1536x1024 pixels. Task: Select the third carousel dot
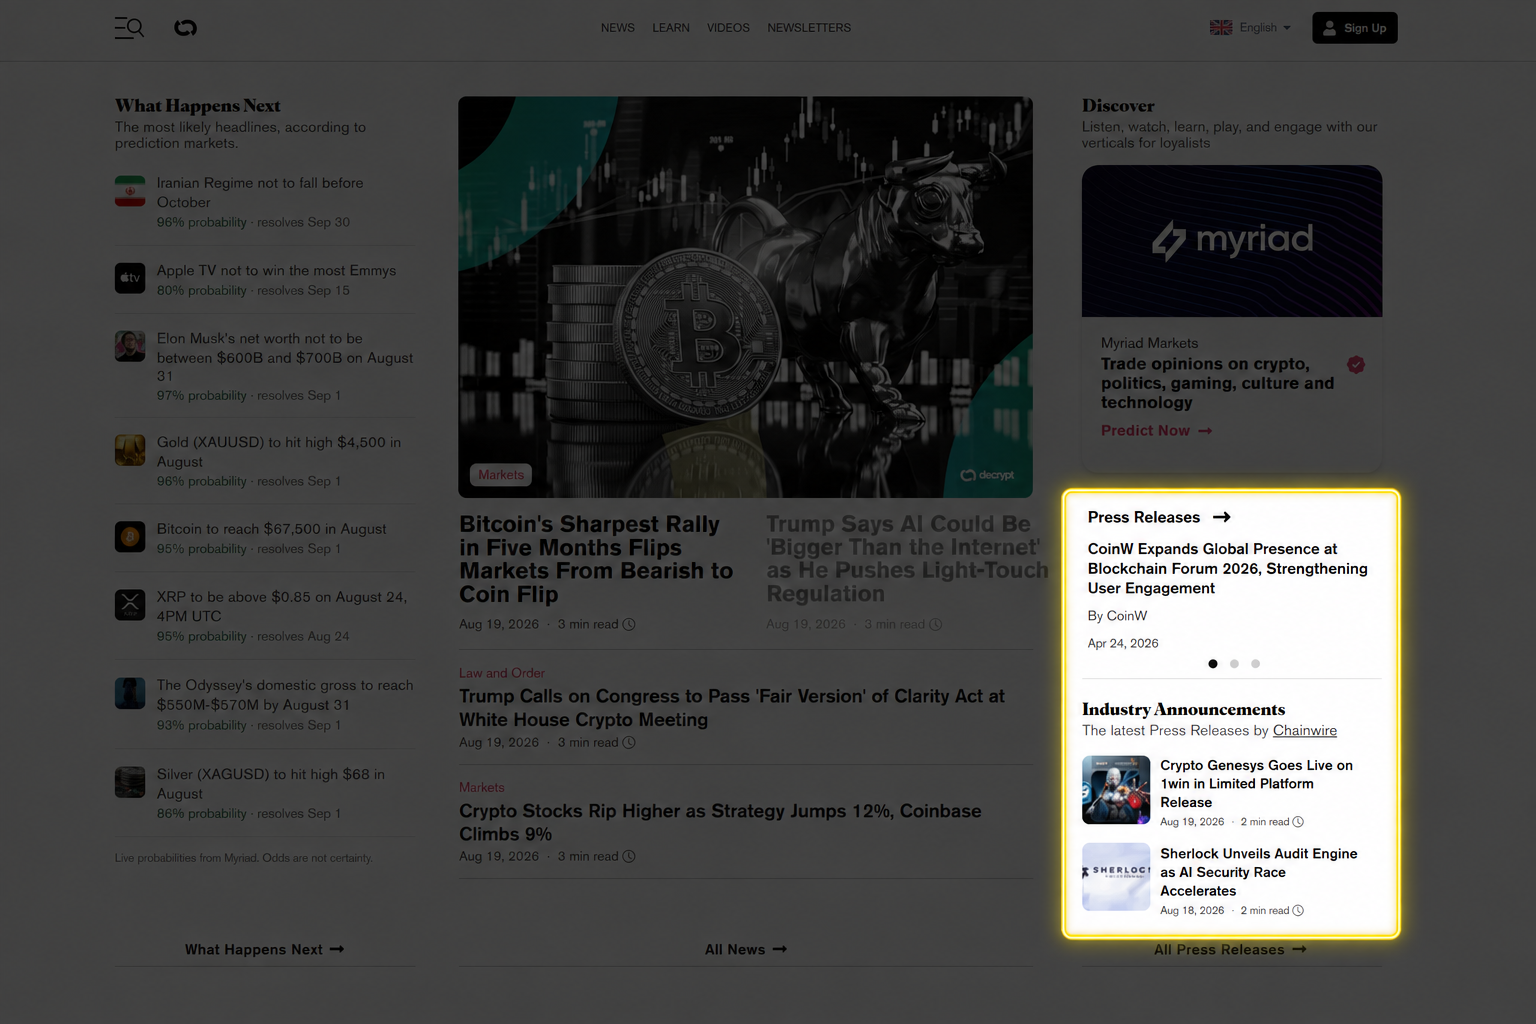coord(1255,664)
